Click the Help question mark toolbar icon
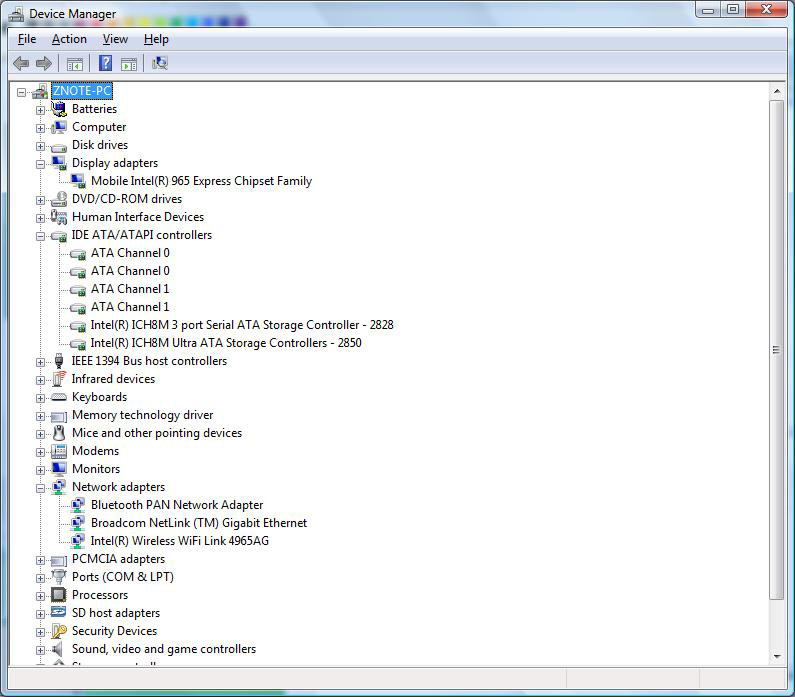 point(105,63)
